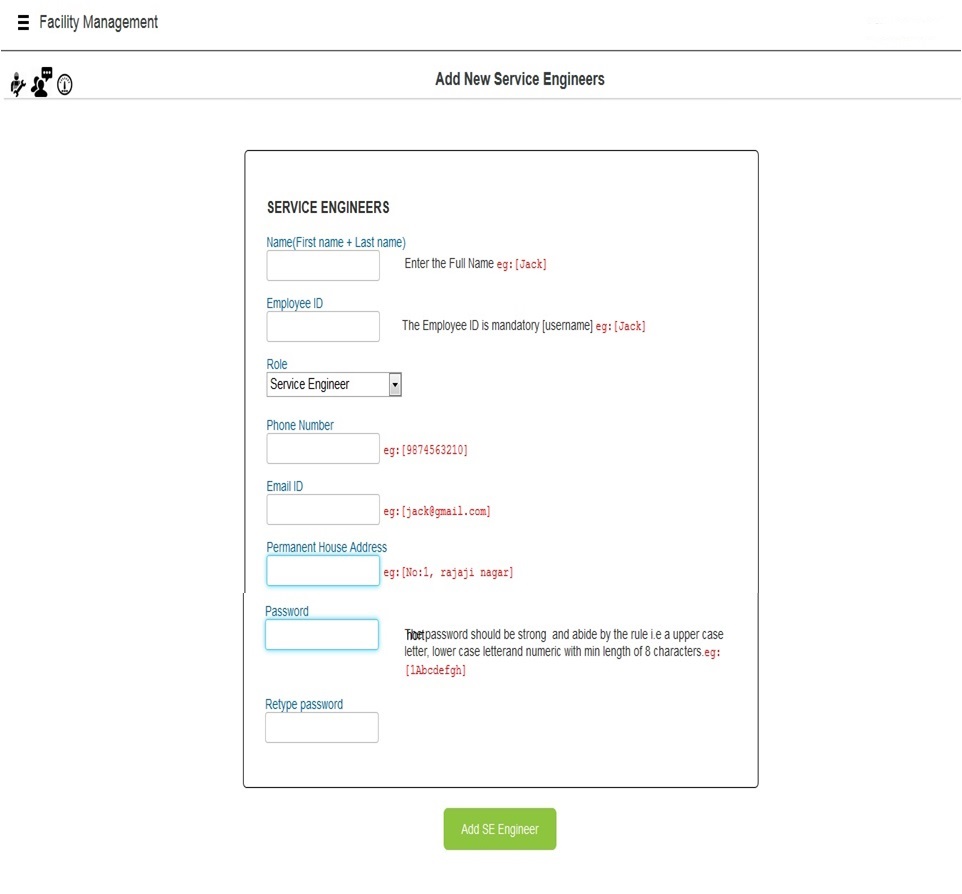This screenshot has height=894, width=962.
Task: Click into the Employee ID field
Action: click(323, 327)
